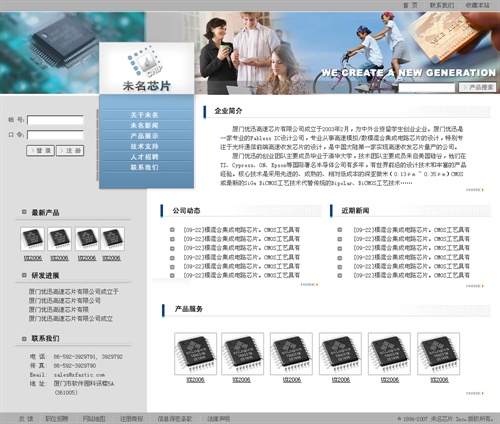Click the 企业简介 section heading
This screenshot has height=424, width=500.
pos(228,111)
